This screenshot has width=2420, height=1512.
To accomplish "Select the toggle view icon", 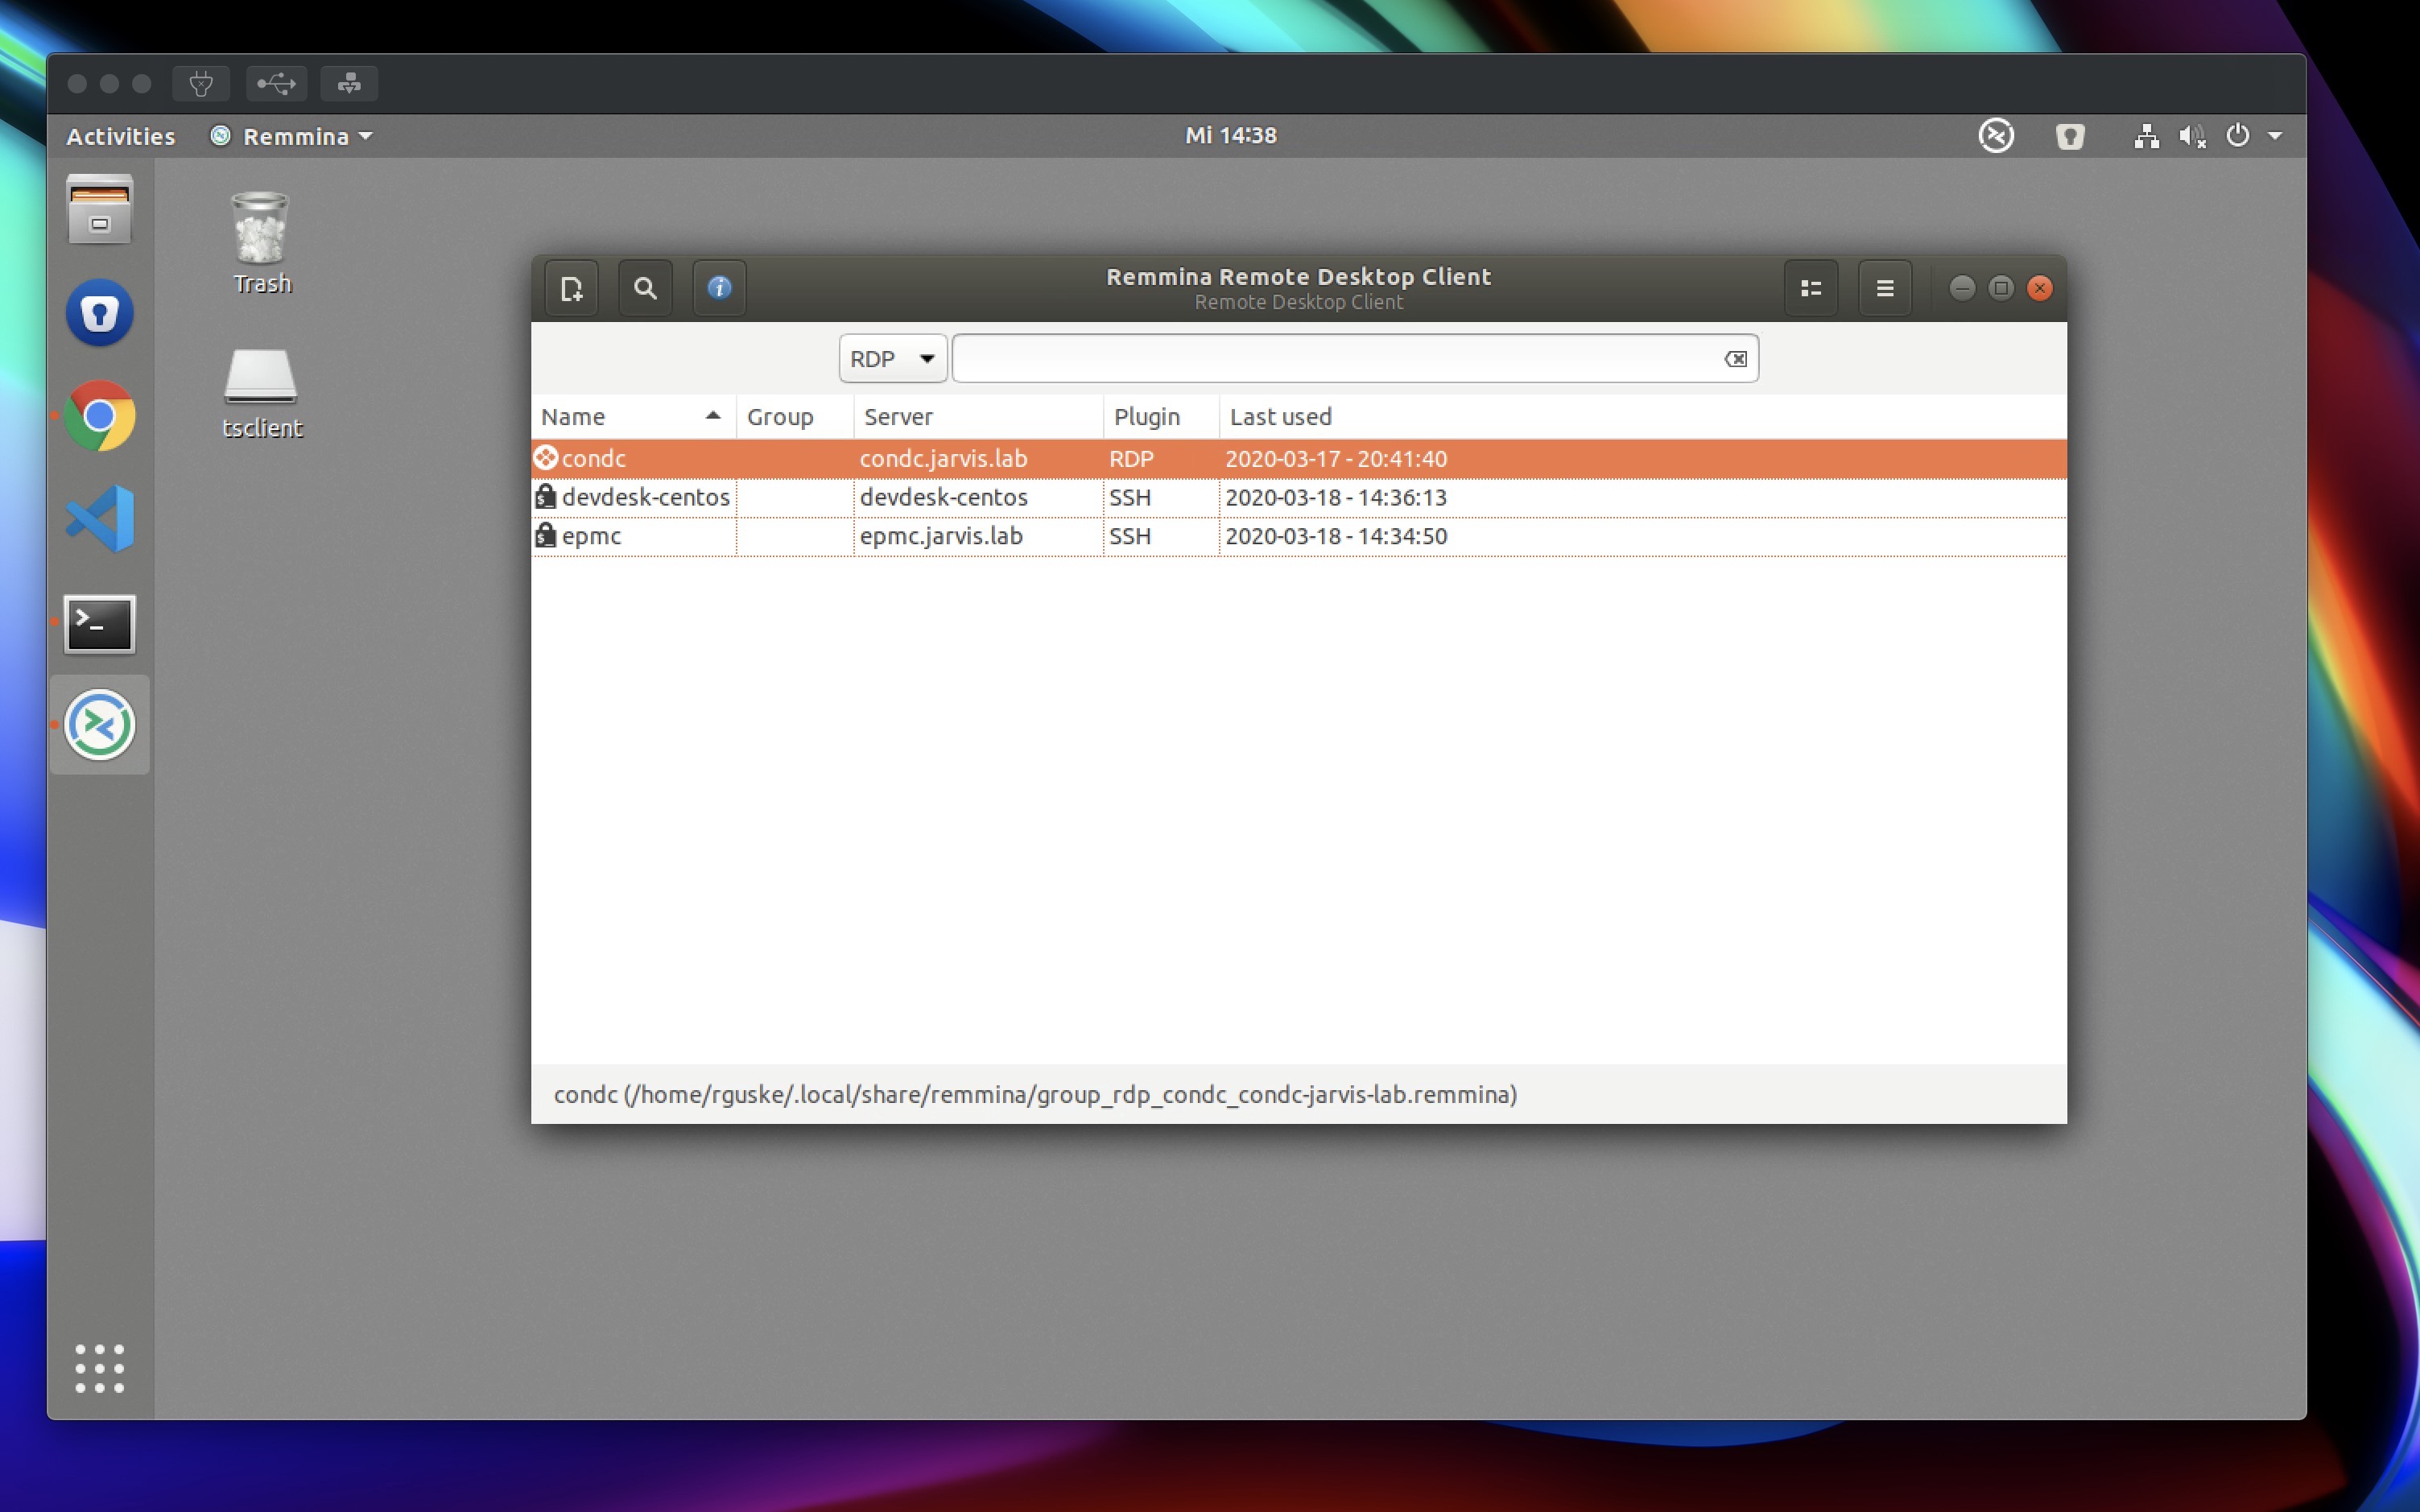I will click(x=1809, y=287).
